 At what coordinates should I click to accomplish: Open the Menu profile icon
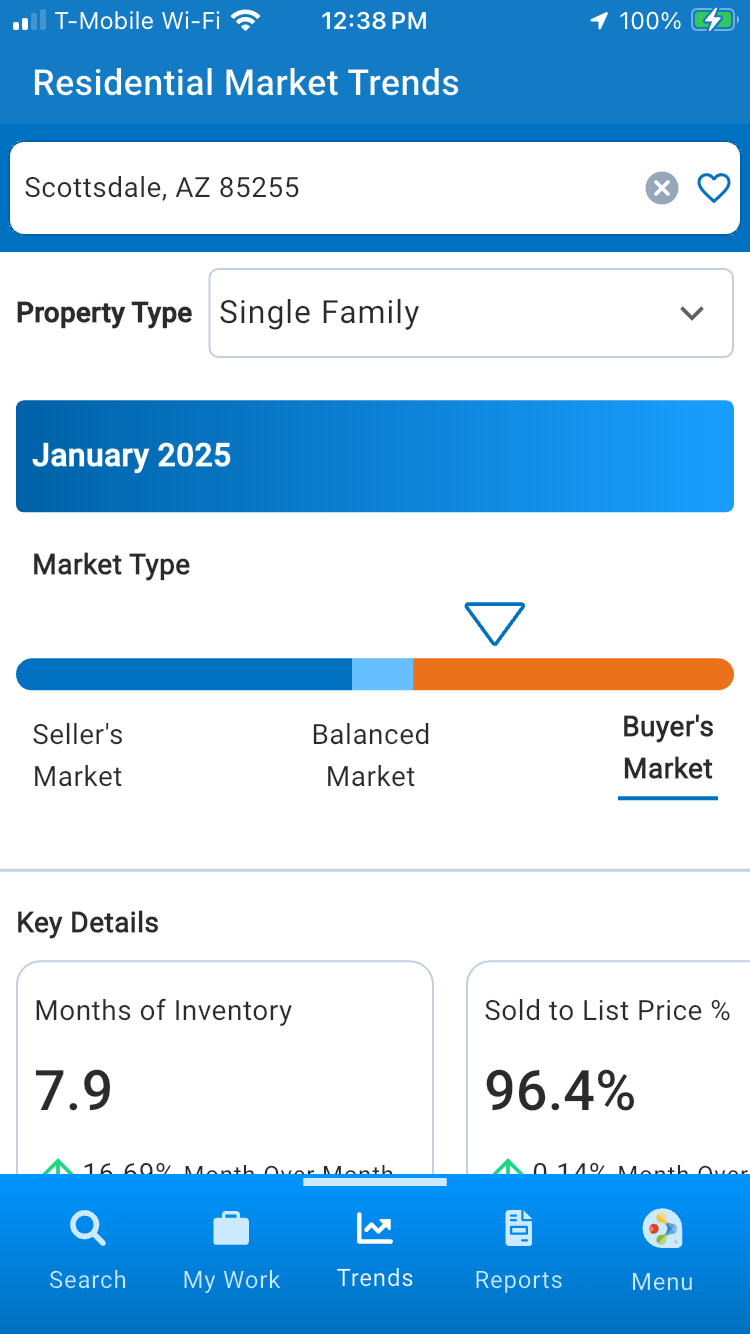662,1229
